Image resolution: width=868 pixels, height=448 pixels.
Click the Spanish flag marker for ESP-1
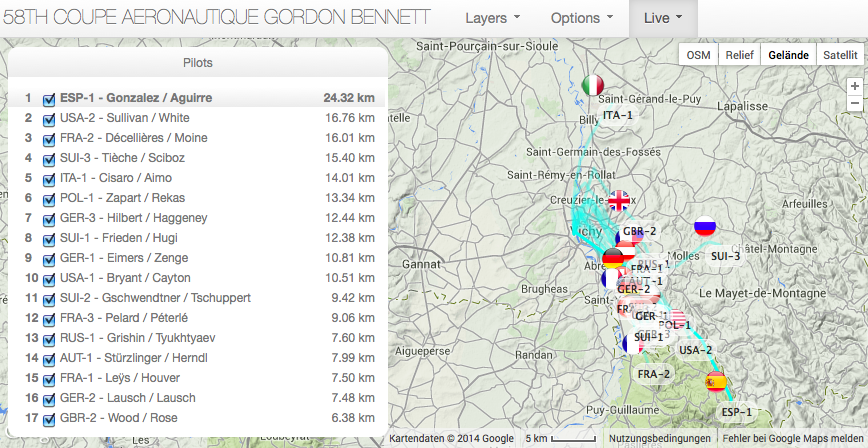click(x=716, y=382)
